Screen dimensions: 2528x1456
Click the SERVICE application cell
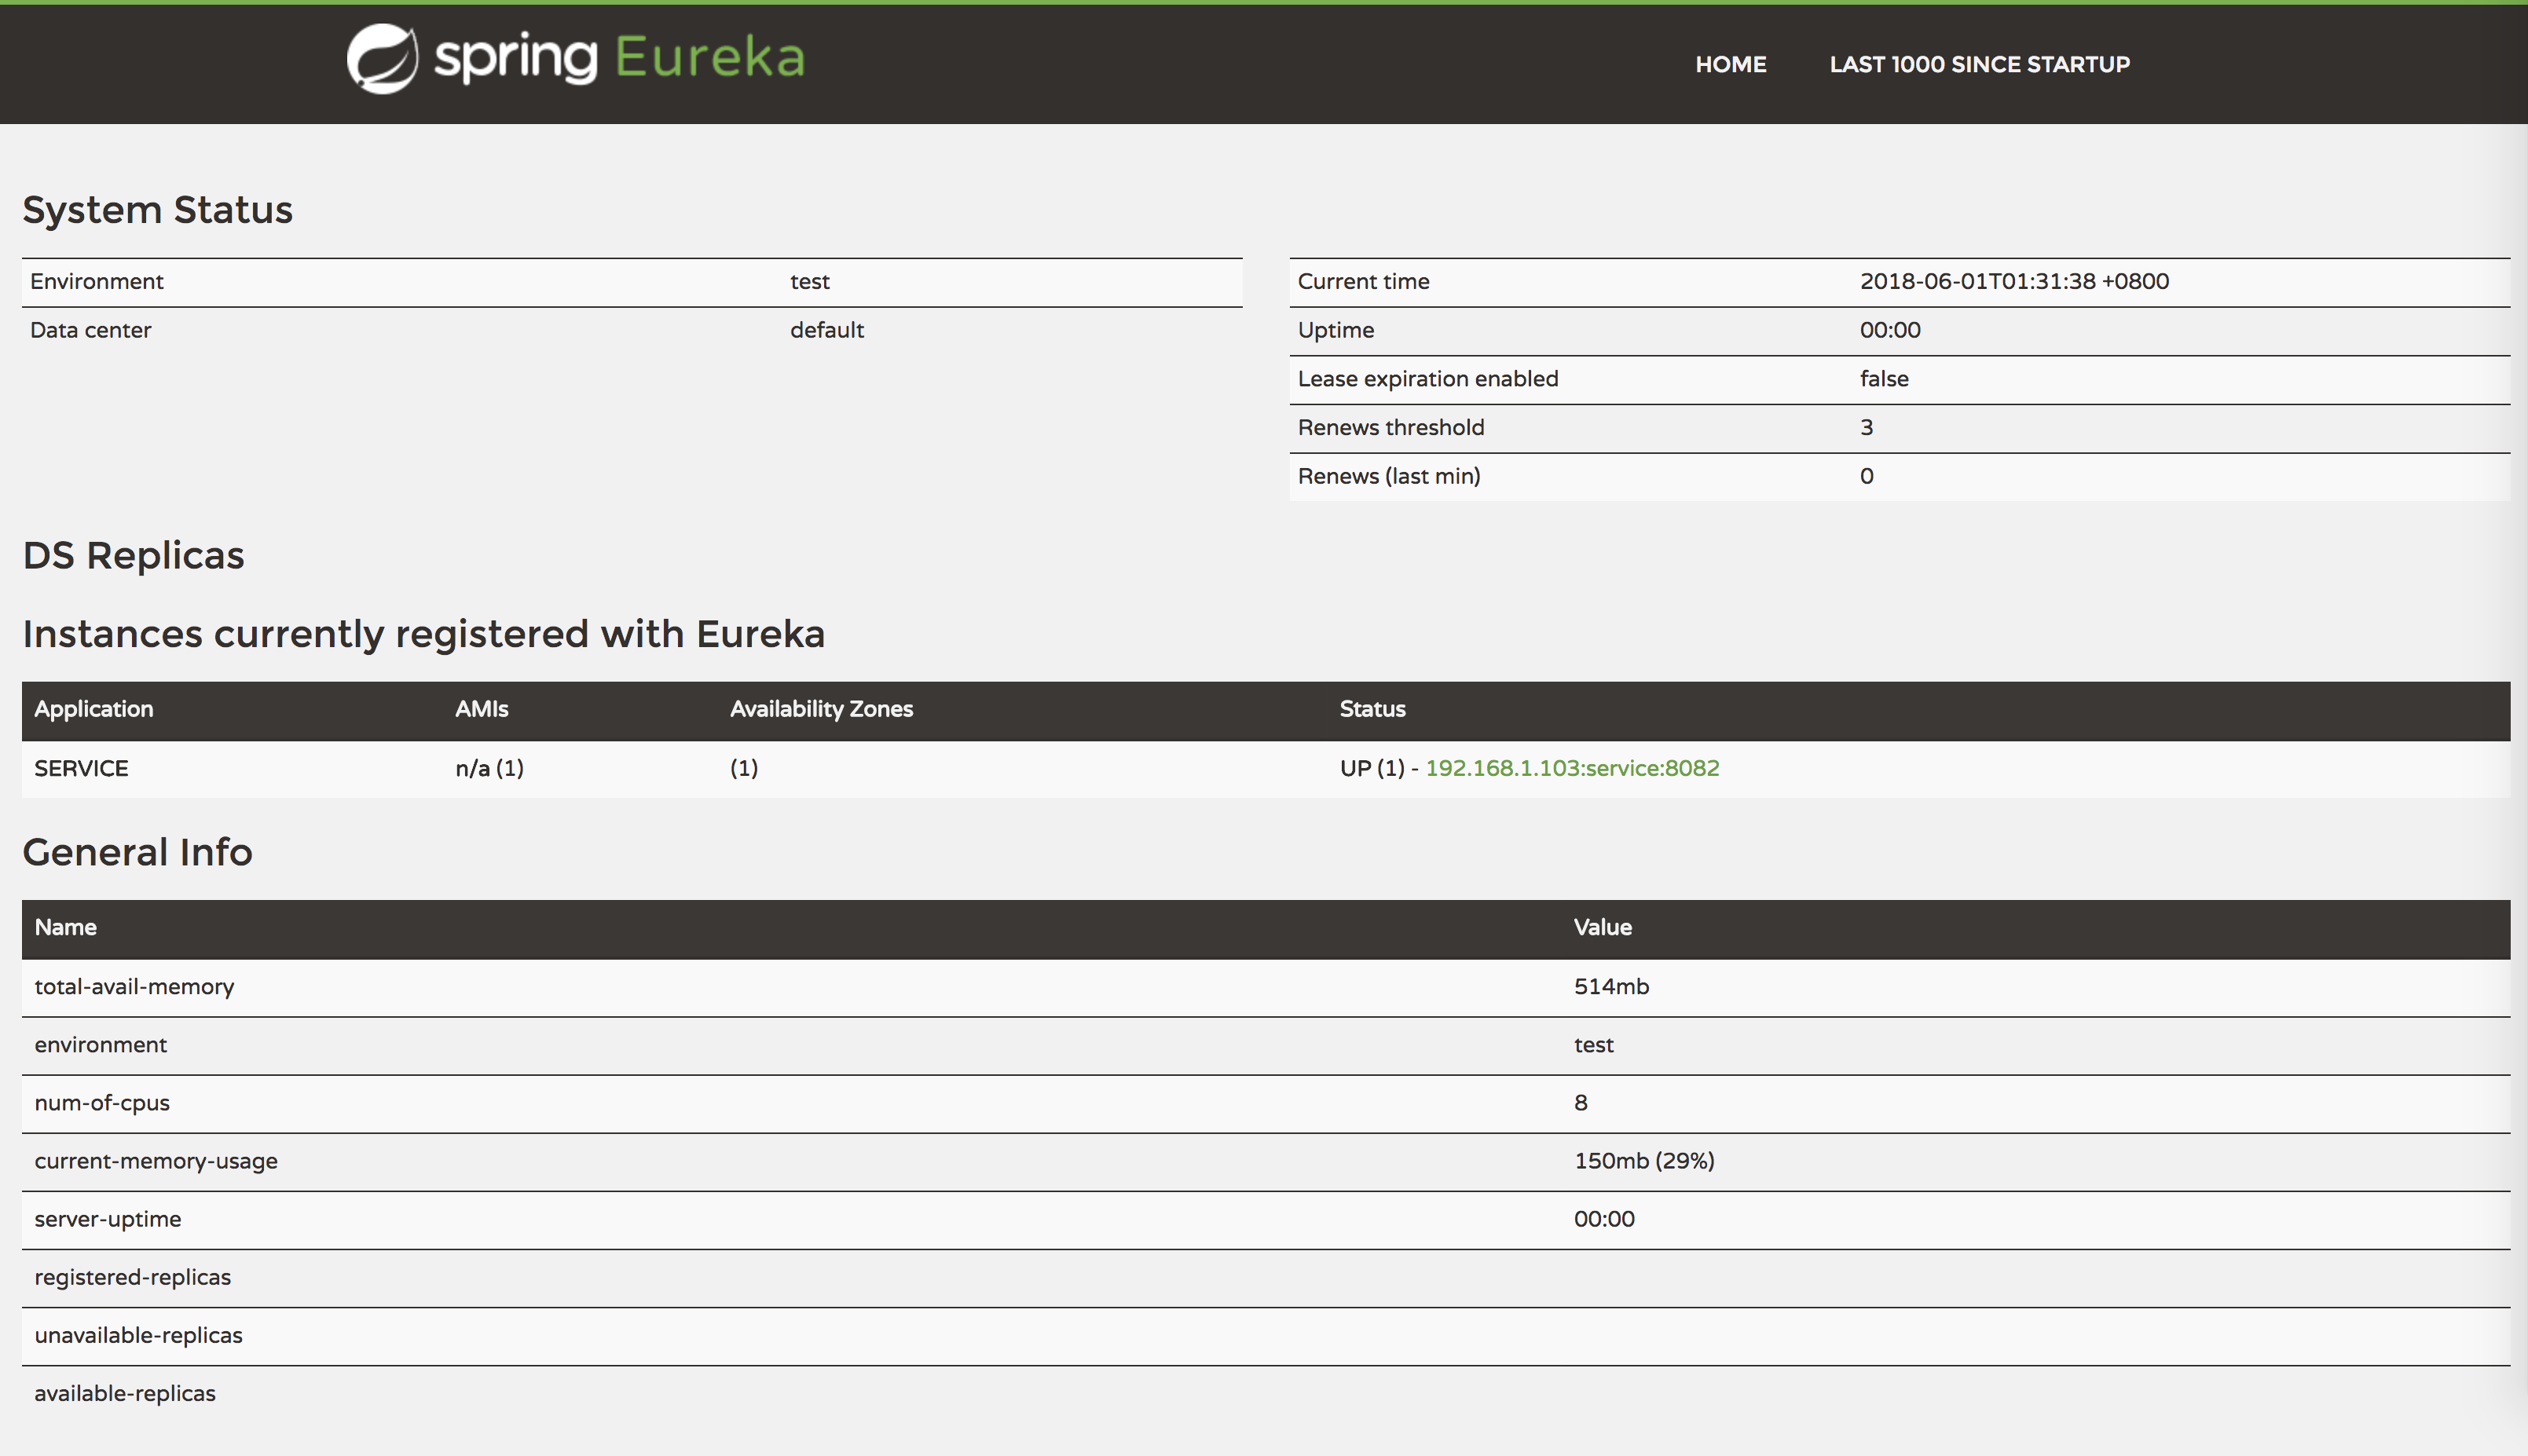pos(81,768)
